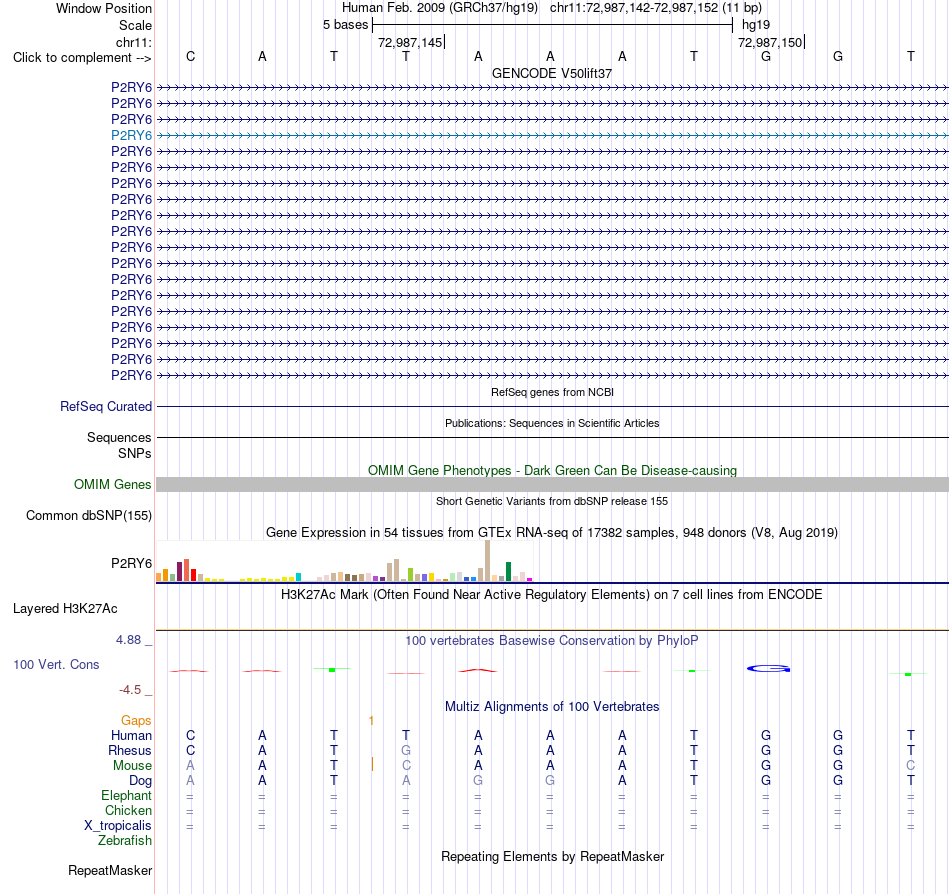Click the orange insertion bar in Mouse row

(372, 764)
